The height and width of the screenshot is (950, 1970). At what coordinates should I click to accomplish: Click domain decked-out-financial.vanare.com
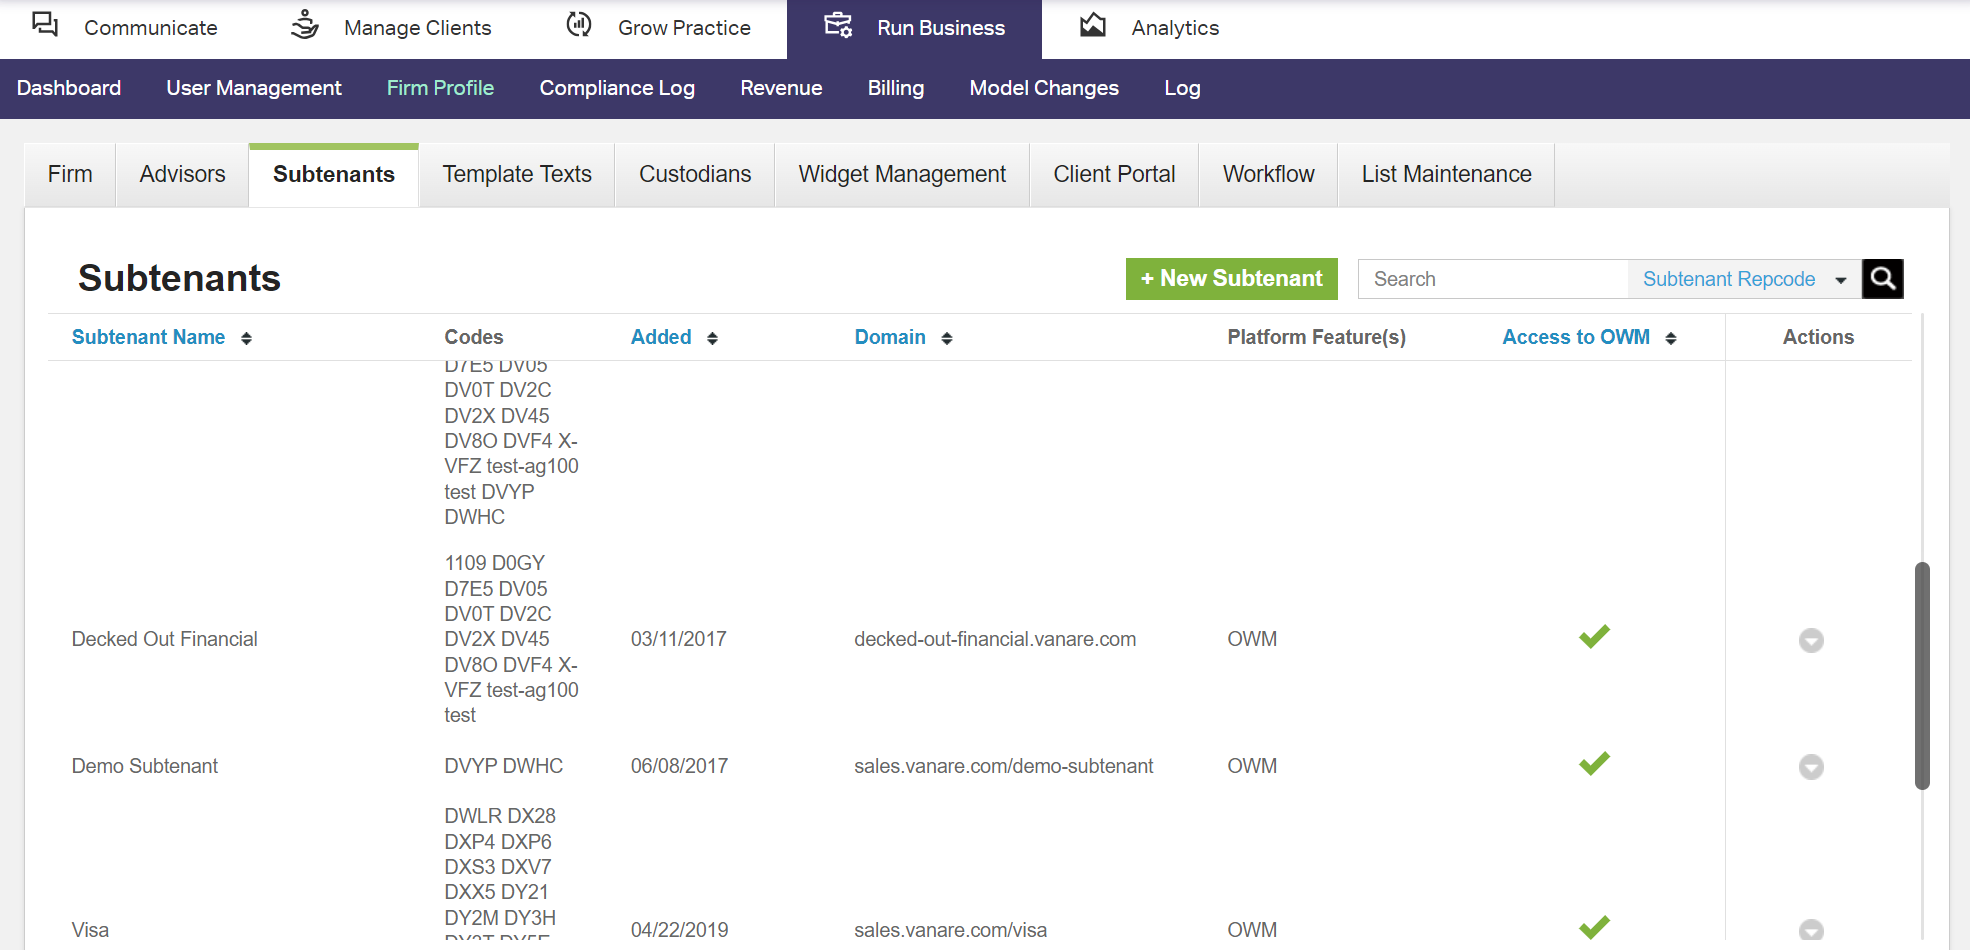point(995,639)
